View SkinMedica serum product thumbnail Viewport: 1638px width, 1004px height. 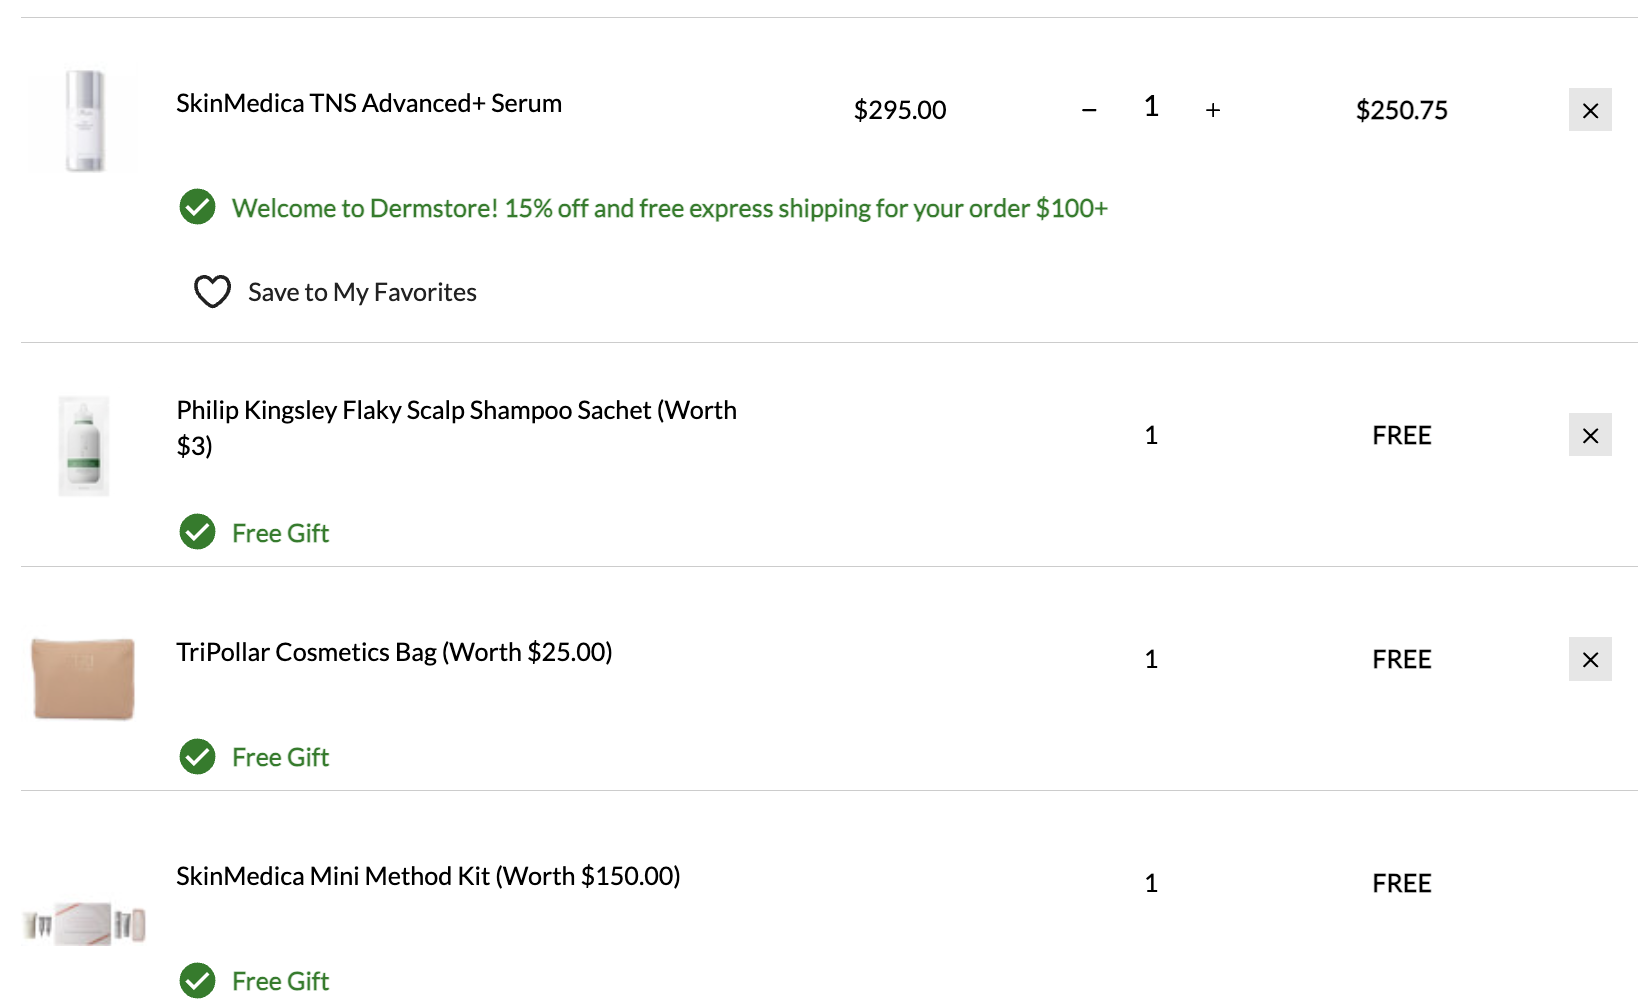click(x=84, y=121)
